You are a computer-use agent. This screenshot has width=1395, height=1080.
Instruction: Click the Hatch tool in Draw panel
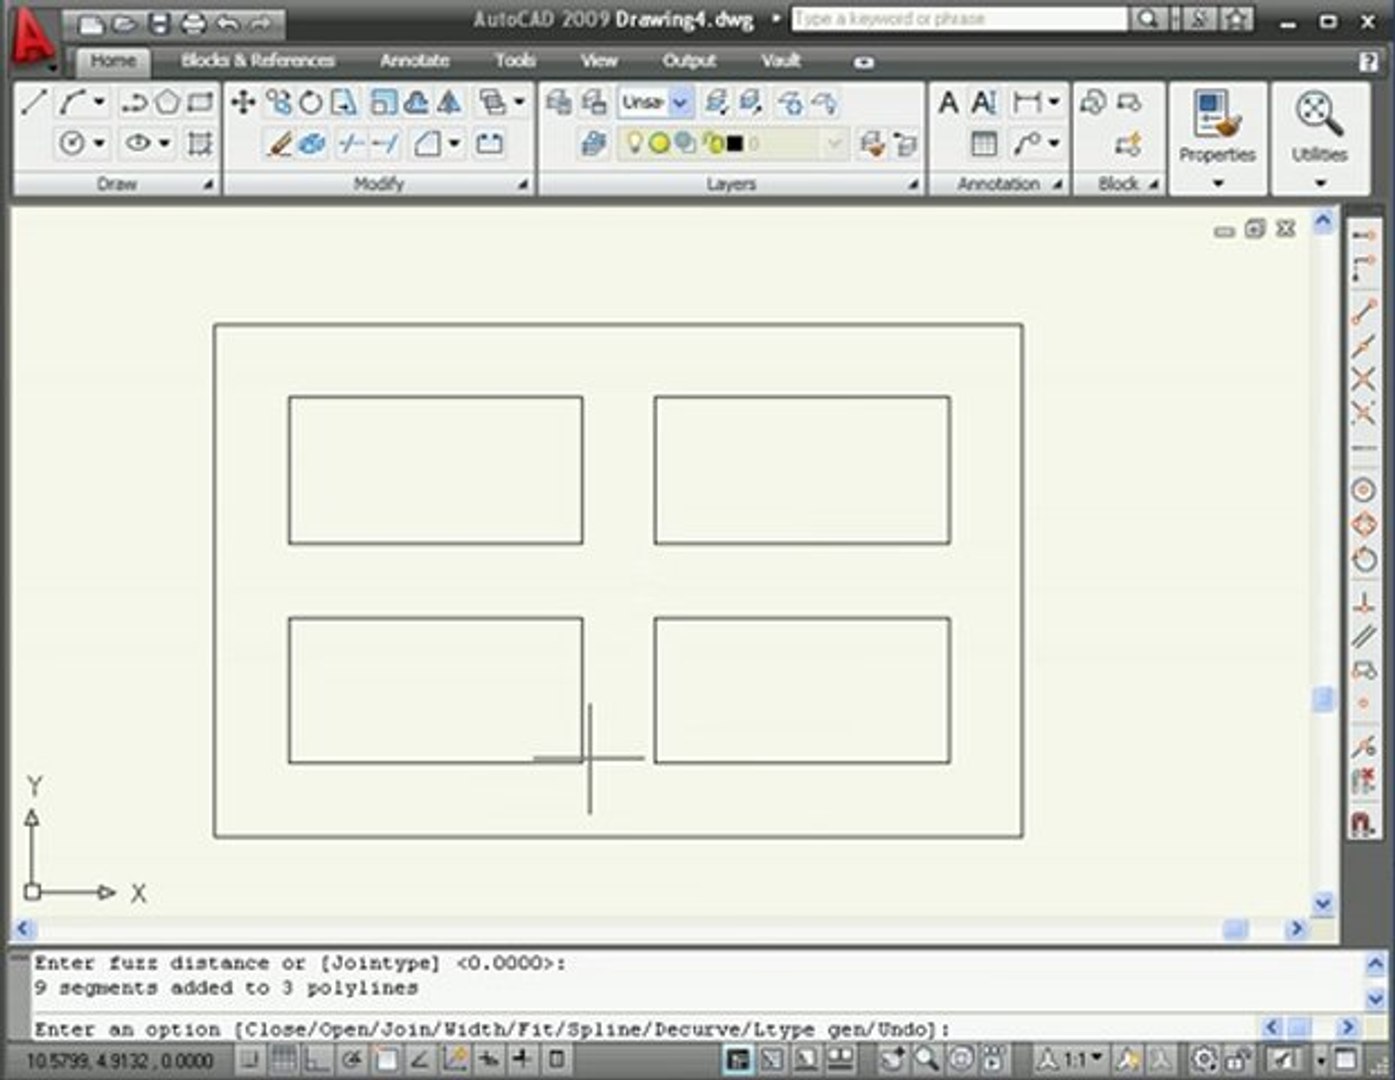[x=200, y=144]
